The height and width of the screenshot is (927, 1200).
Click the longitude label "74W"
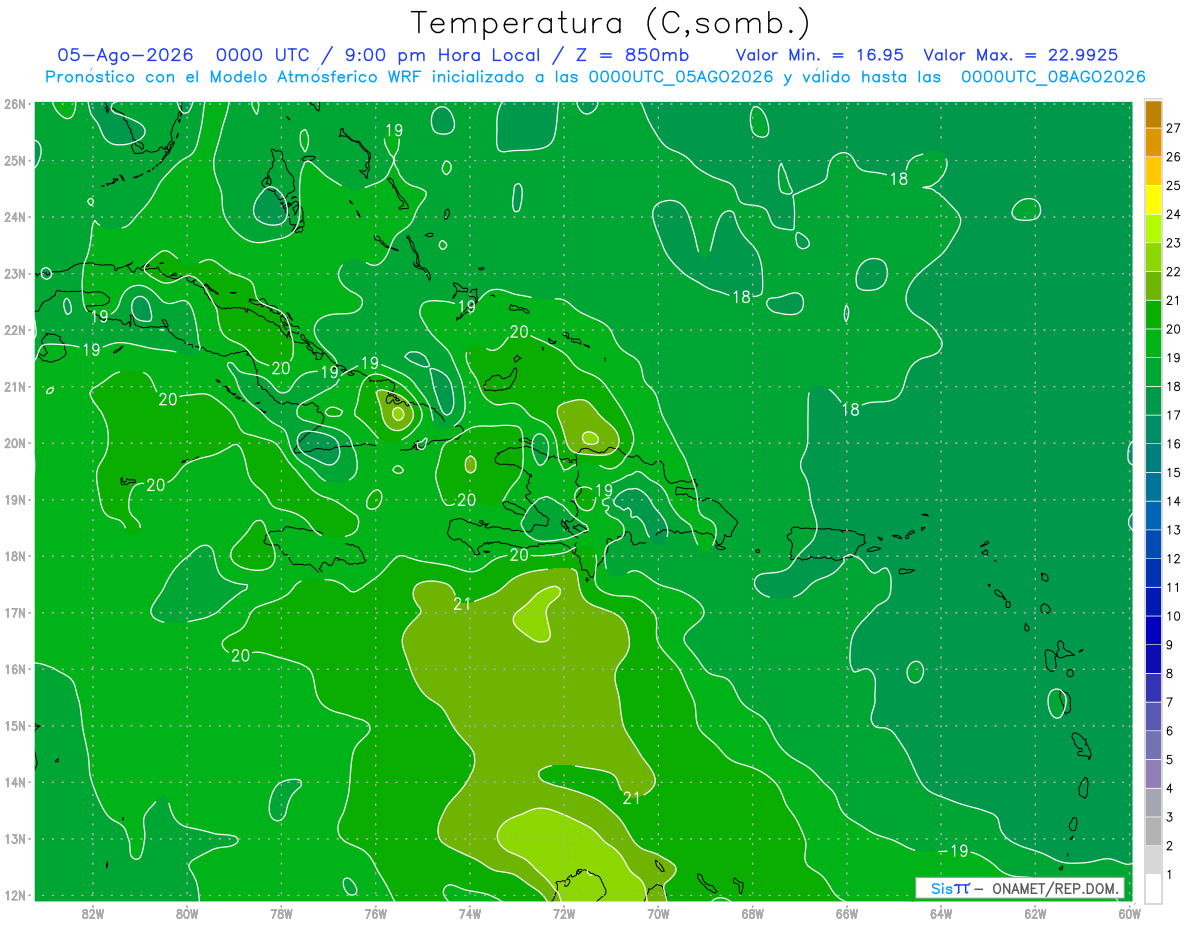pyautogui.click(x=470, y=913)
